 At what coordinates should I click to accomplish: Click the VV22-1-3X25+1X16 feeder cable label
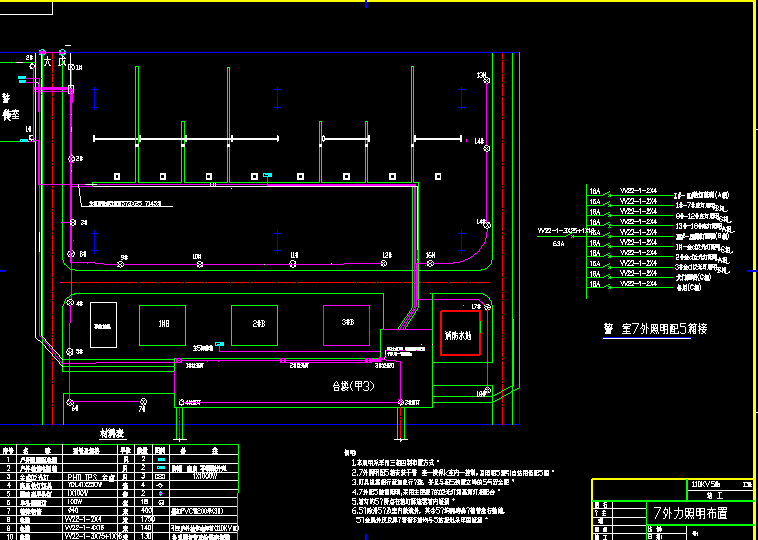pyautogui.click(x=566, y=231)
